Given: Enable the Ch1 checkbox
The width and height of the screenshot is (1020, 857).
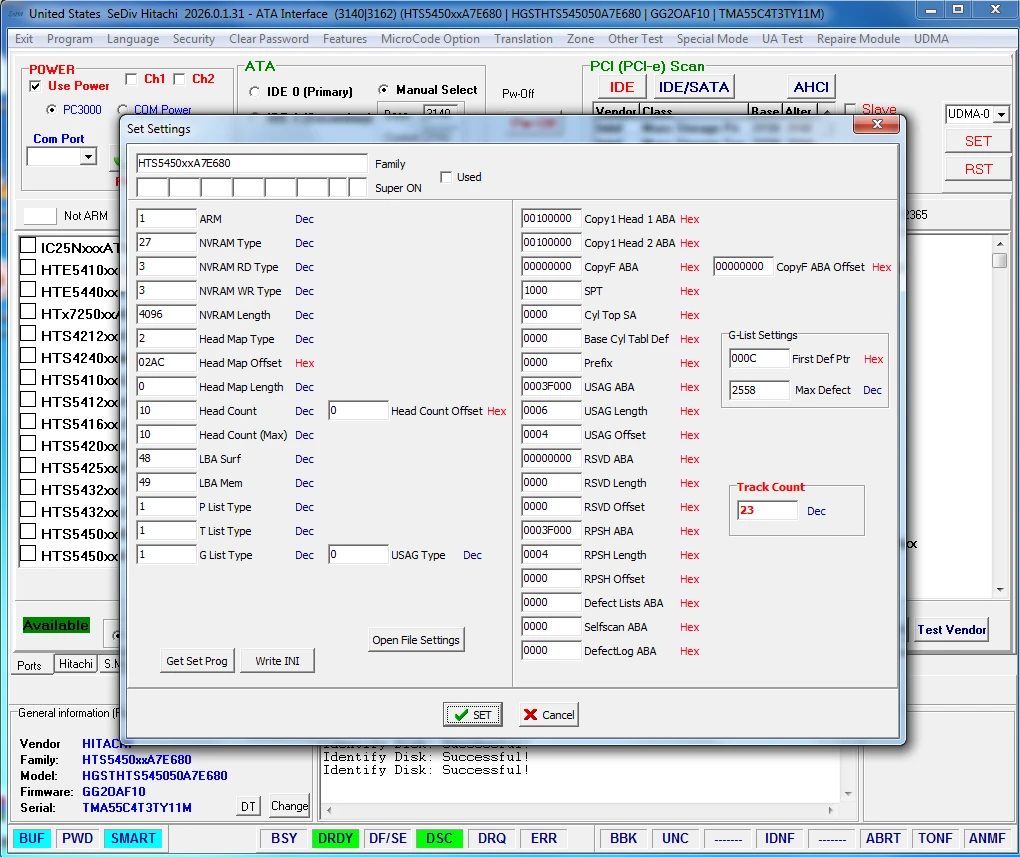Looking at the screenshot, I should tap(131, 79).
